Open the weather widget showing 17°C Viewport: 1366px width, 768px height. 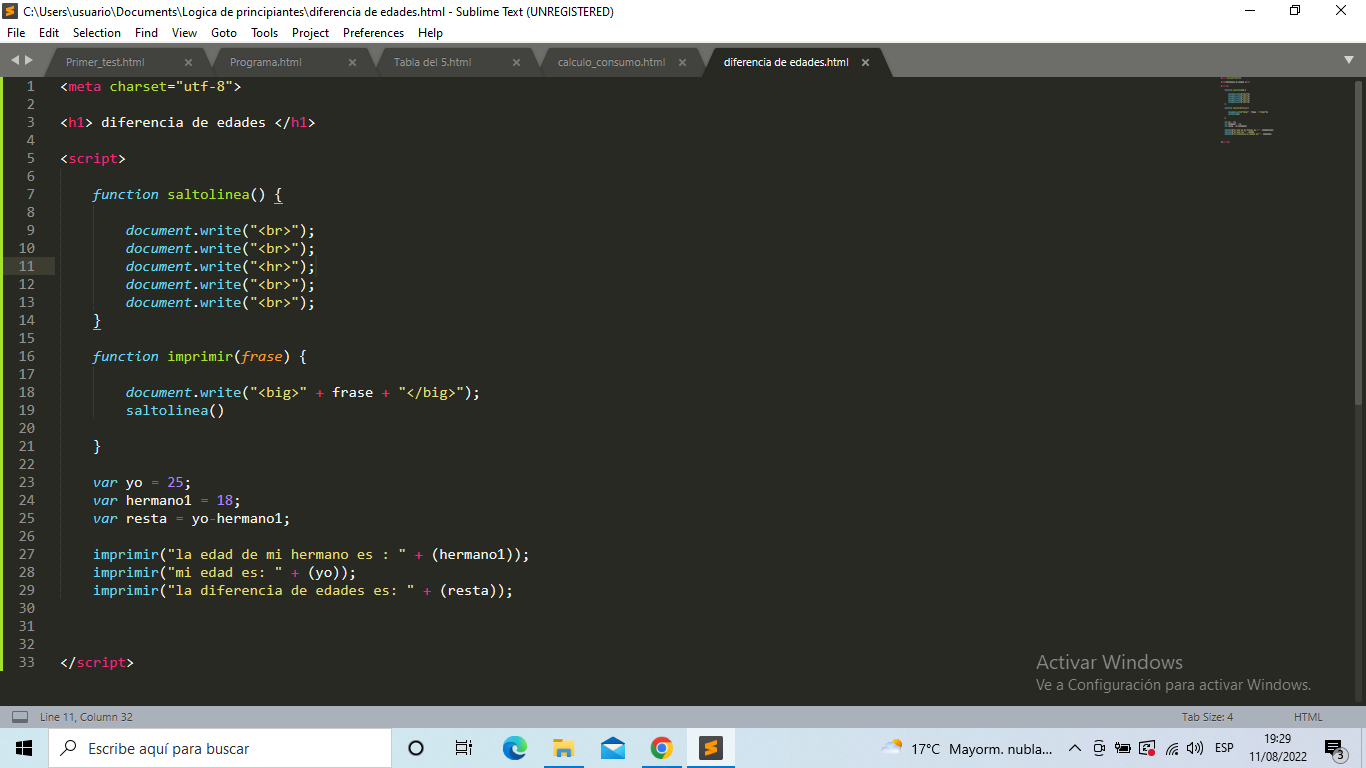(966, 748)
